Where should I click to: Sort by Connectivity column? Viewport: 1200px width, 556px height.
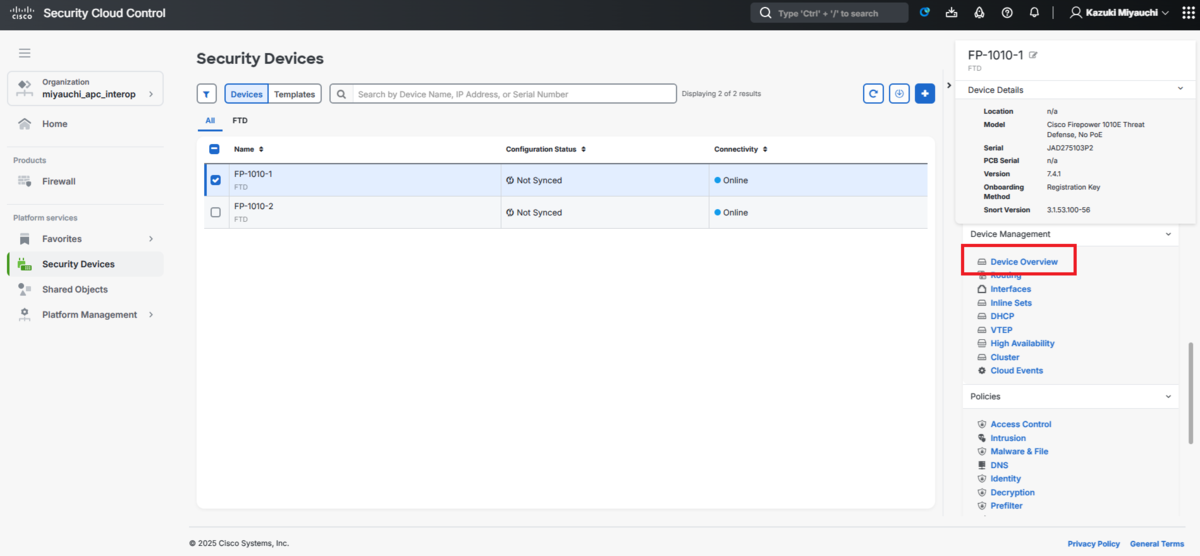(741, 149)
